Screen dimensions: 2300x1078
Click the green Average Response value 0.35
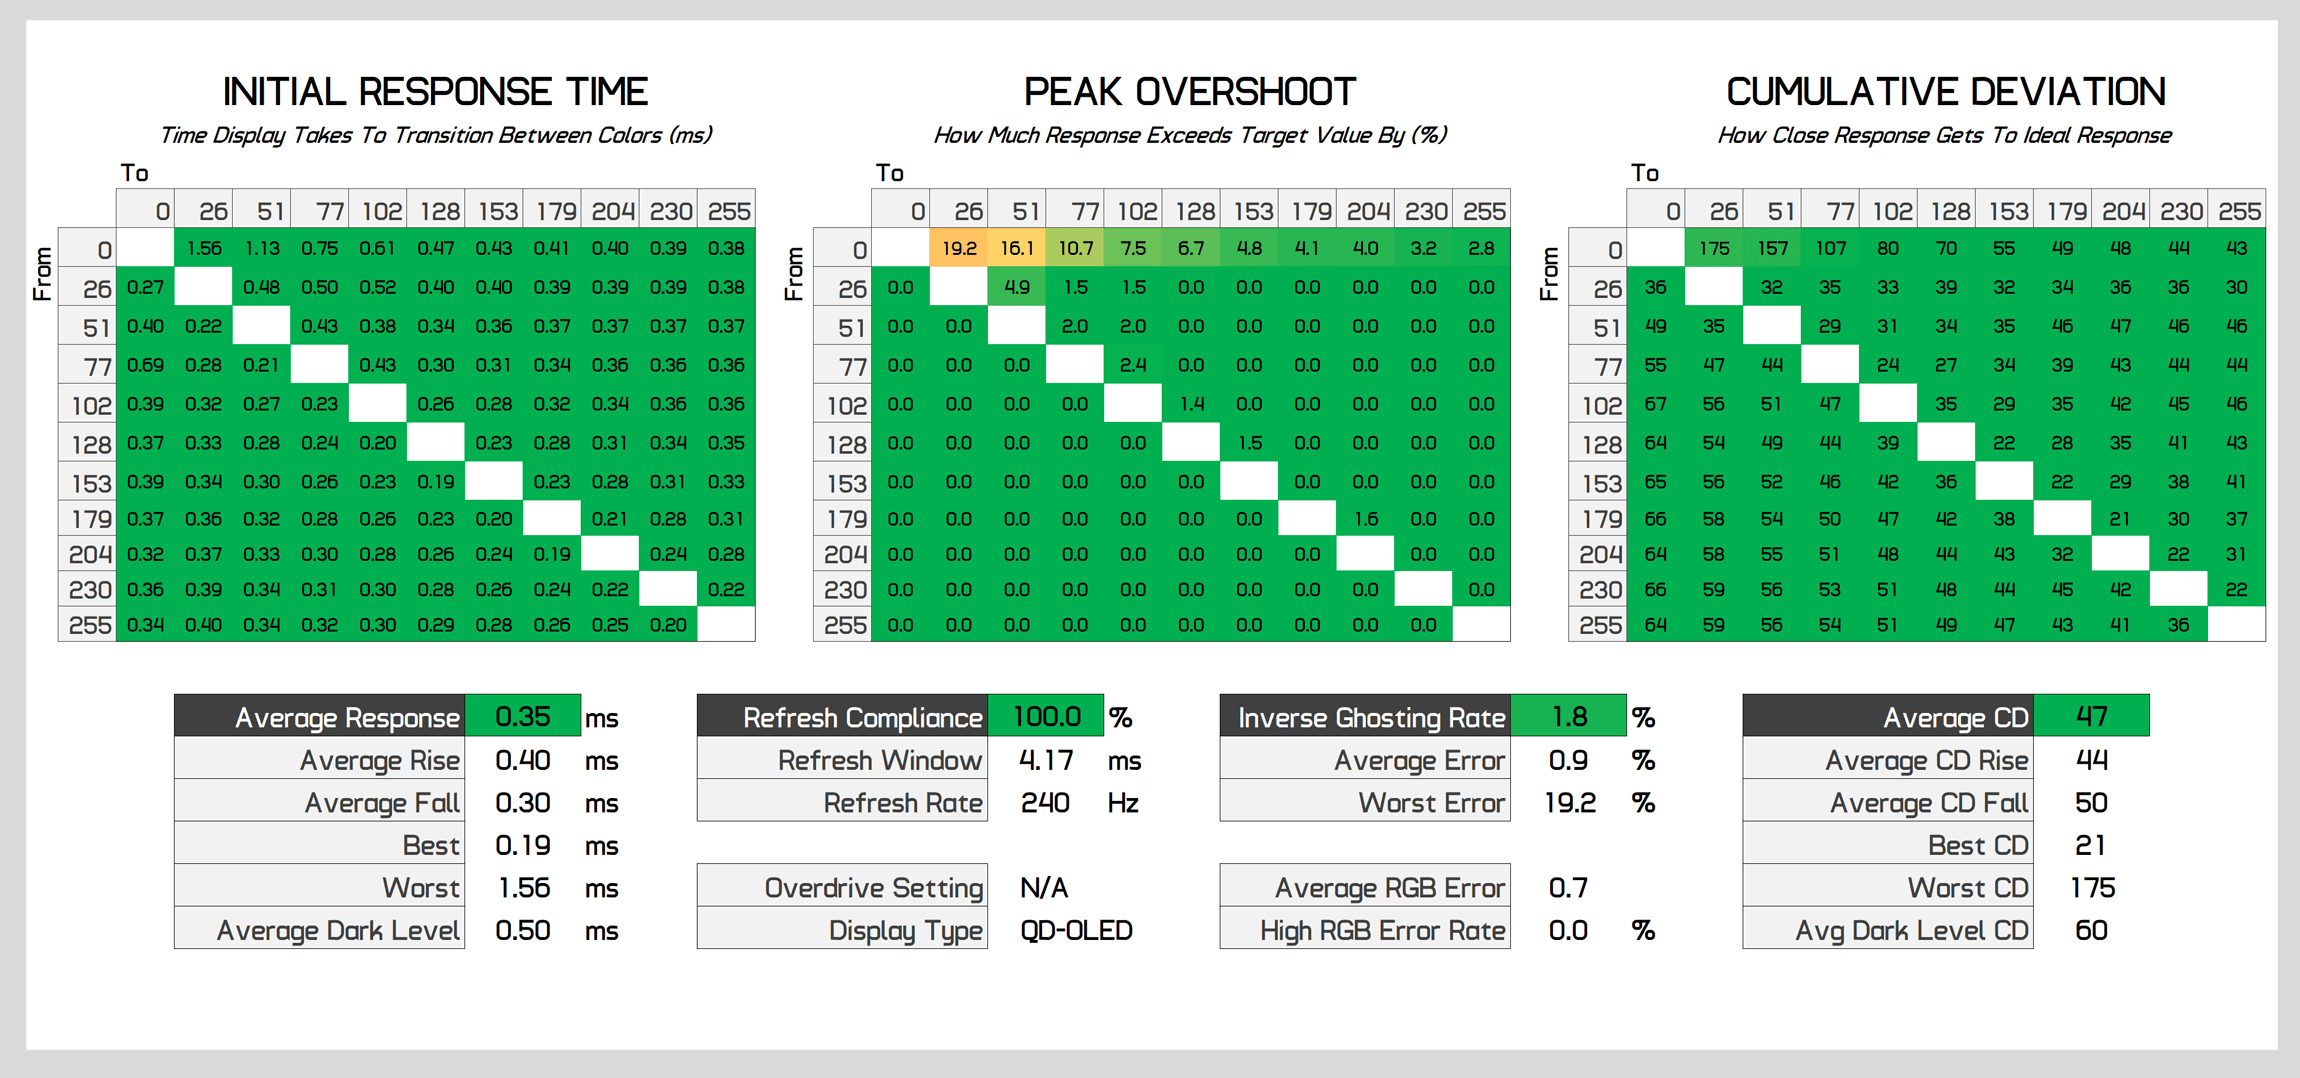click(523, 717)
